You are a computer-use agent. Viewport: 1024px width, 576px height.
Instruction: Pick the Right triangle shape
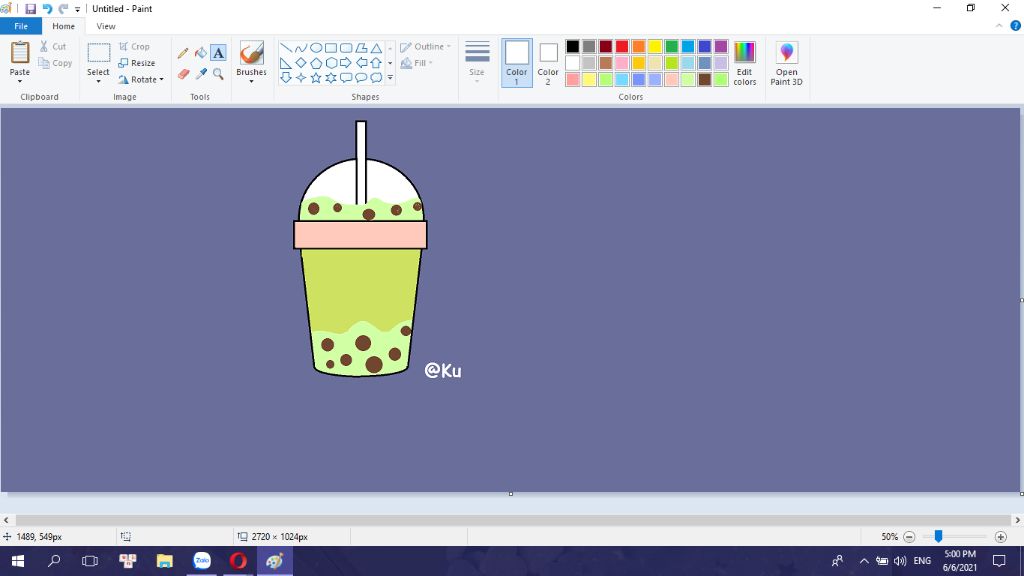point(286,63)
